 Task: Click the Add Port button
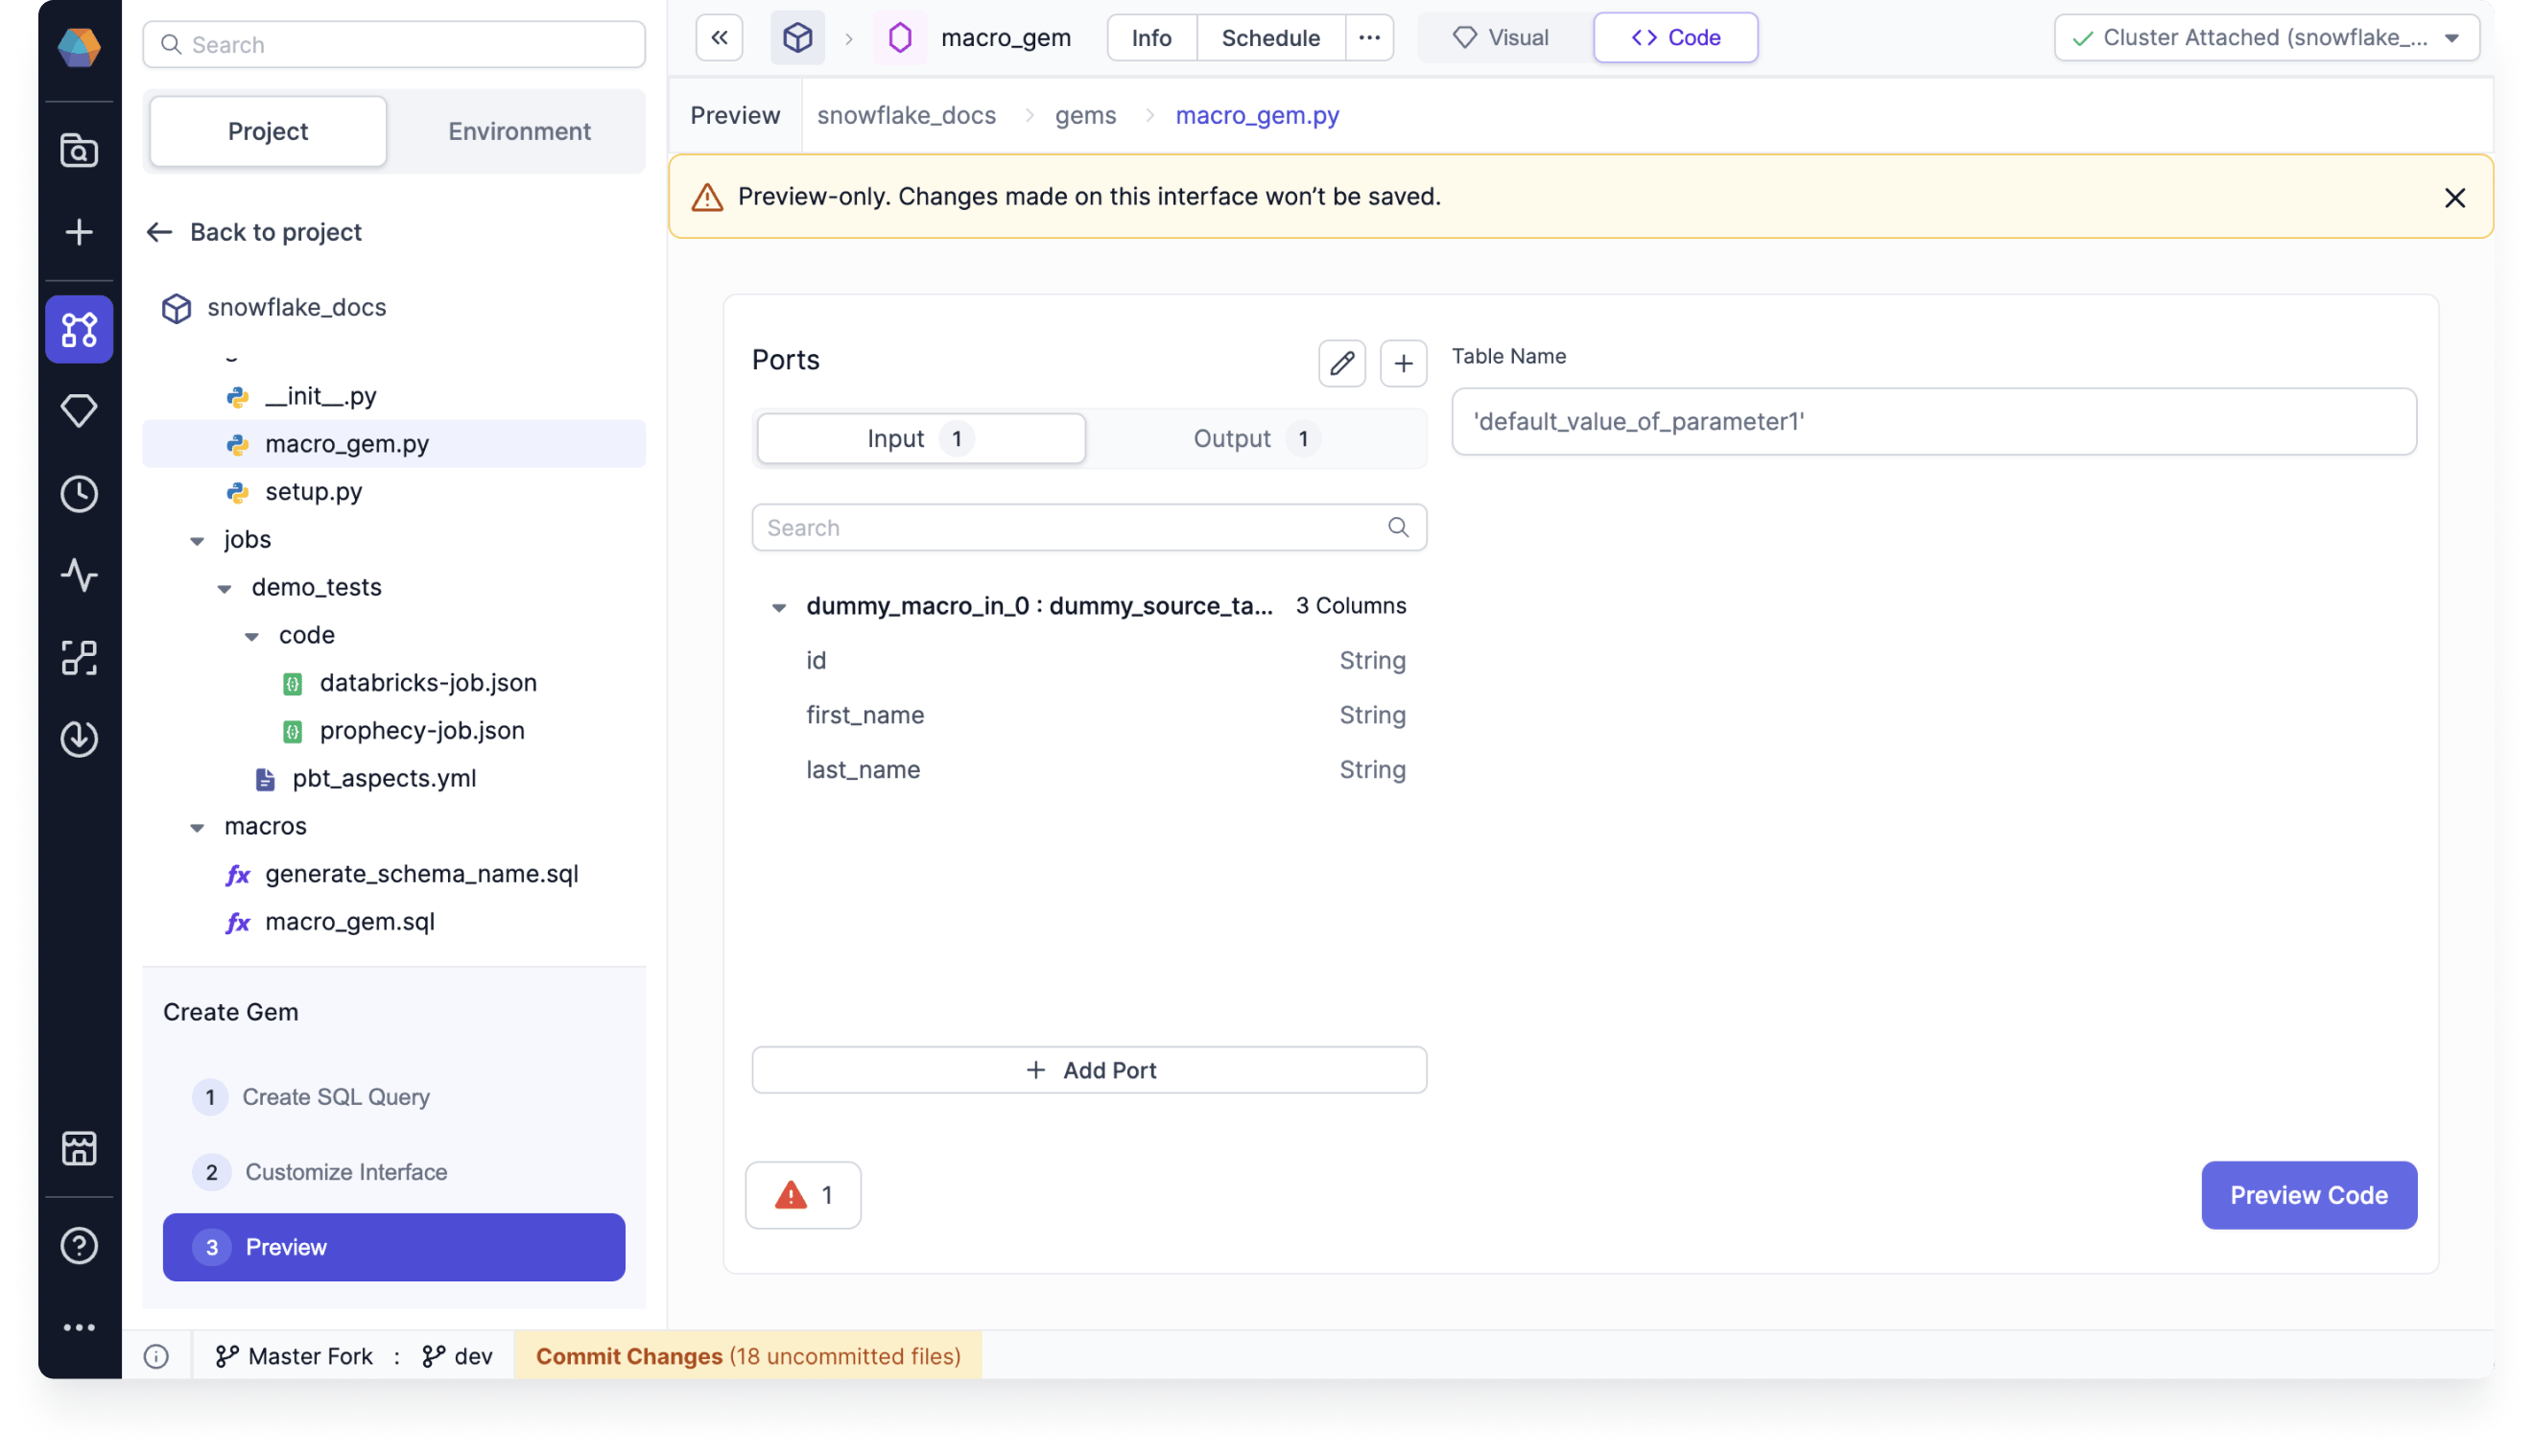pos(1089,1070)
